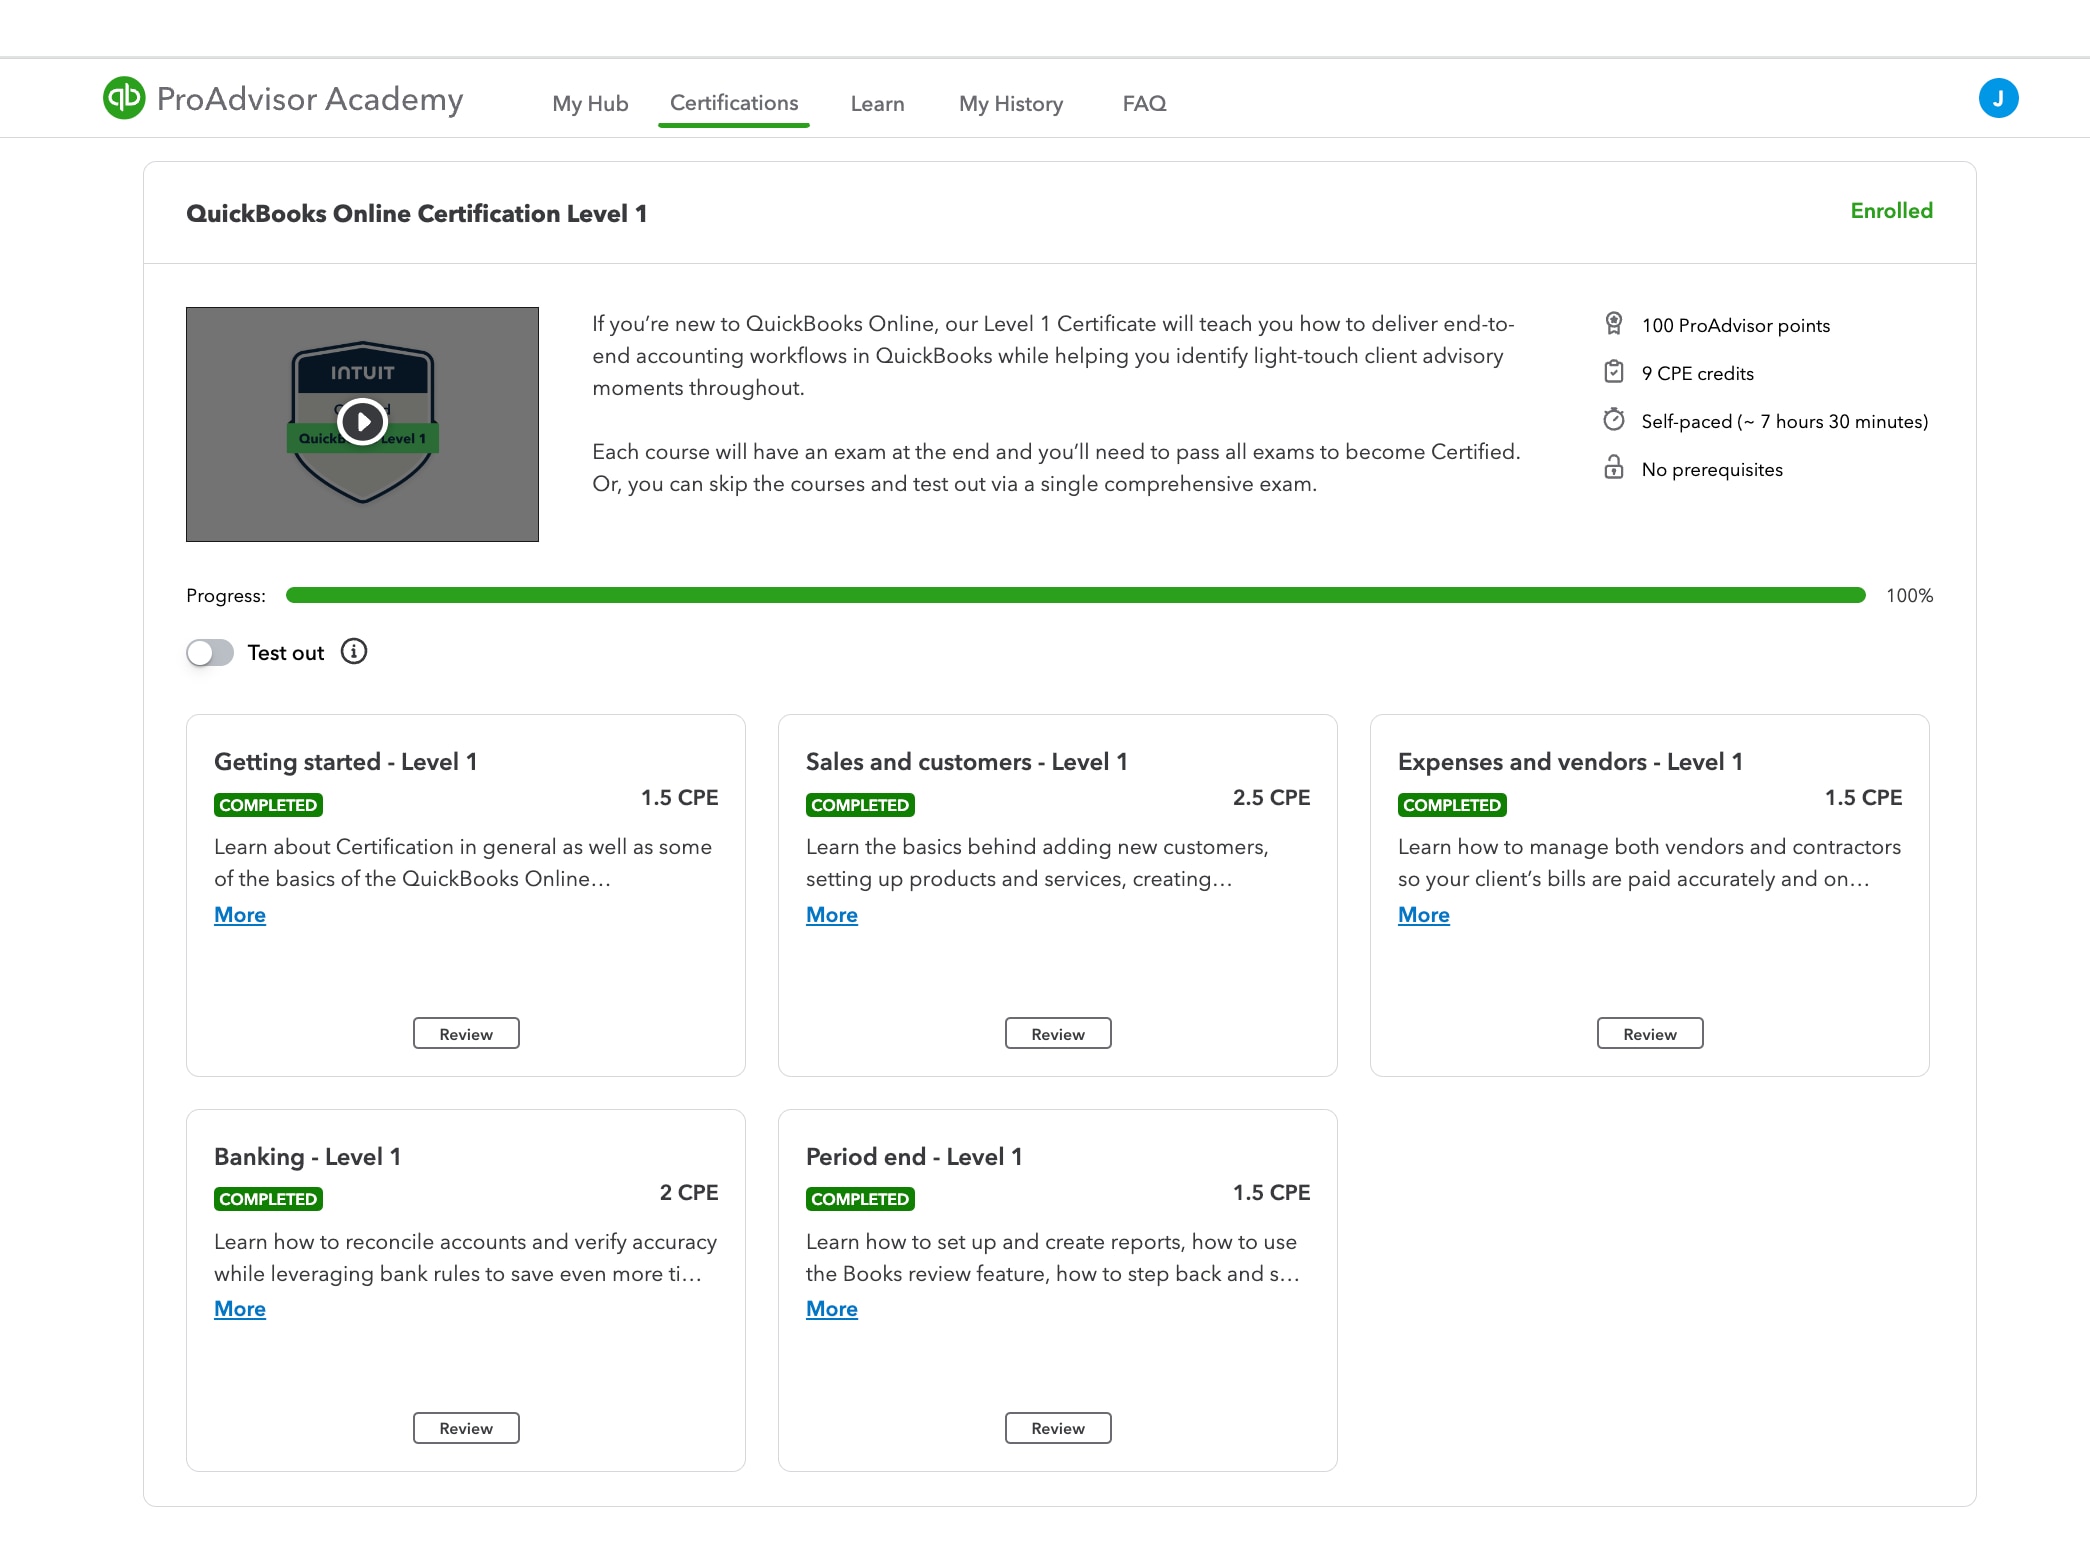Enable the Test out mode toggle
The image size is (2090, 1554).
pos(207,651)
